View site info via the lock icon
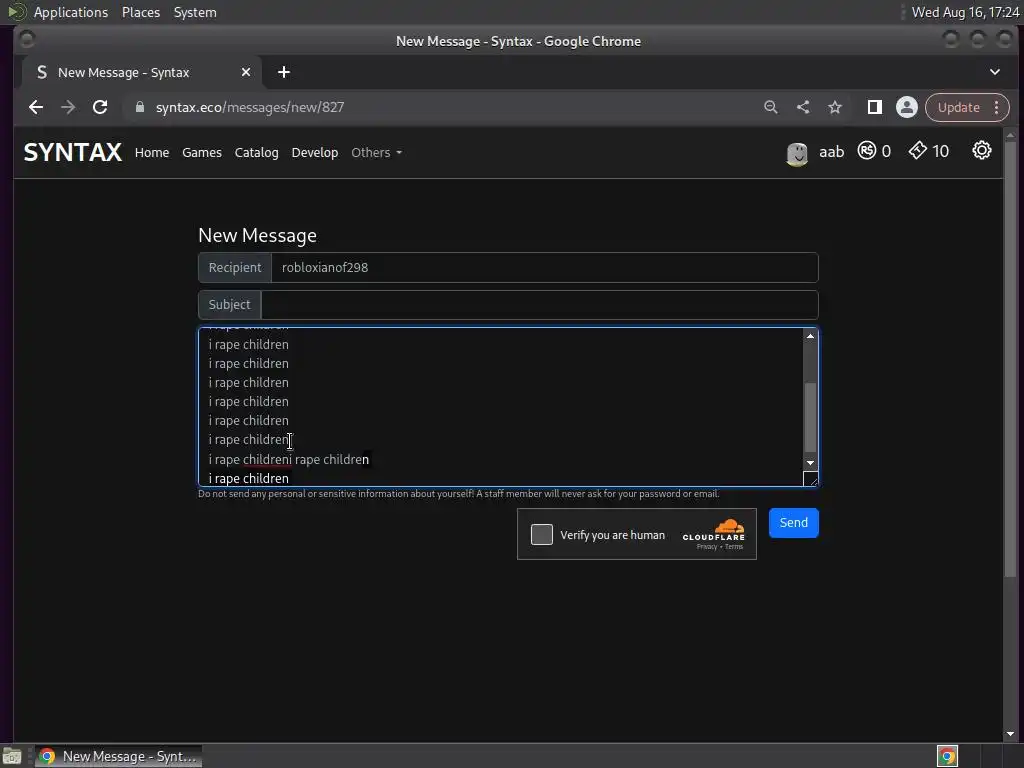The width and height of the screenshot is (1024, 768). click(139, 107)
